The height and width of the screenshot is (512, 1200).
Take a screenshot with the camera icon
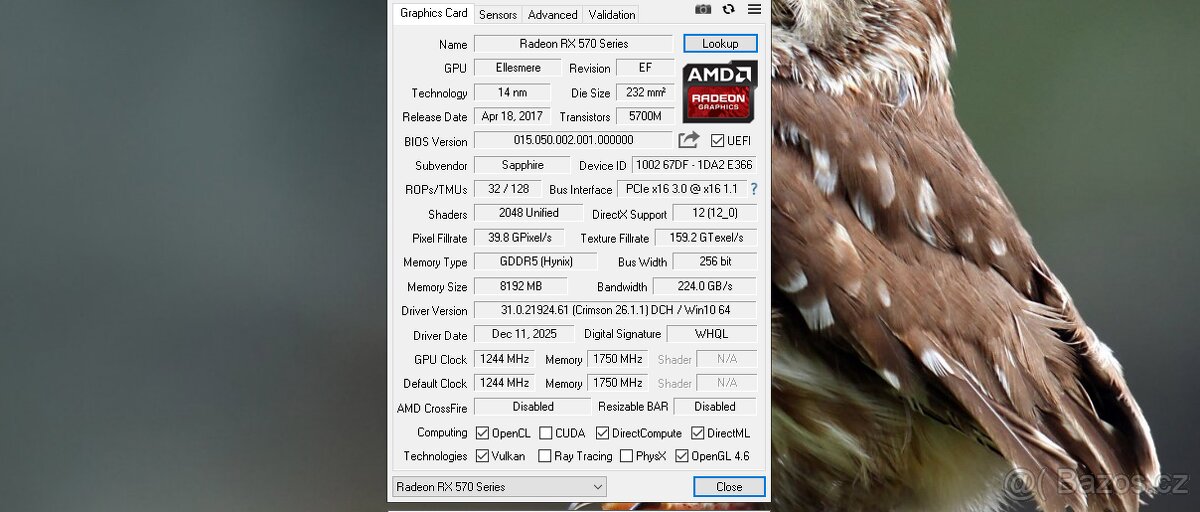703,9
